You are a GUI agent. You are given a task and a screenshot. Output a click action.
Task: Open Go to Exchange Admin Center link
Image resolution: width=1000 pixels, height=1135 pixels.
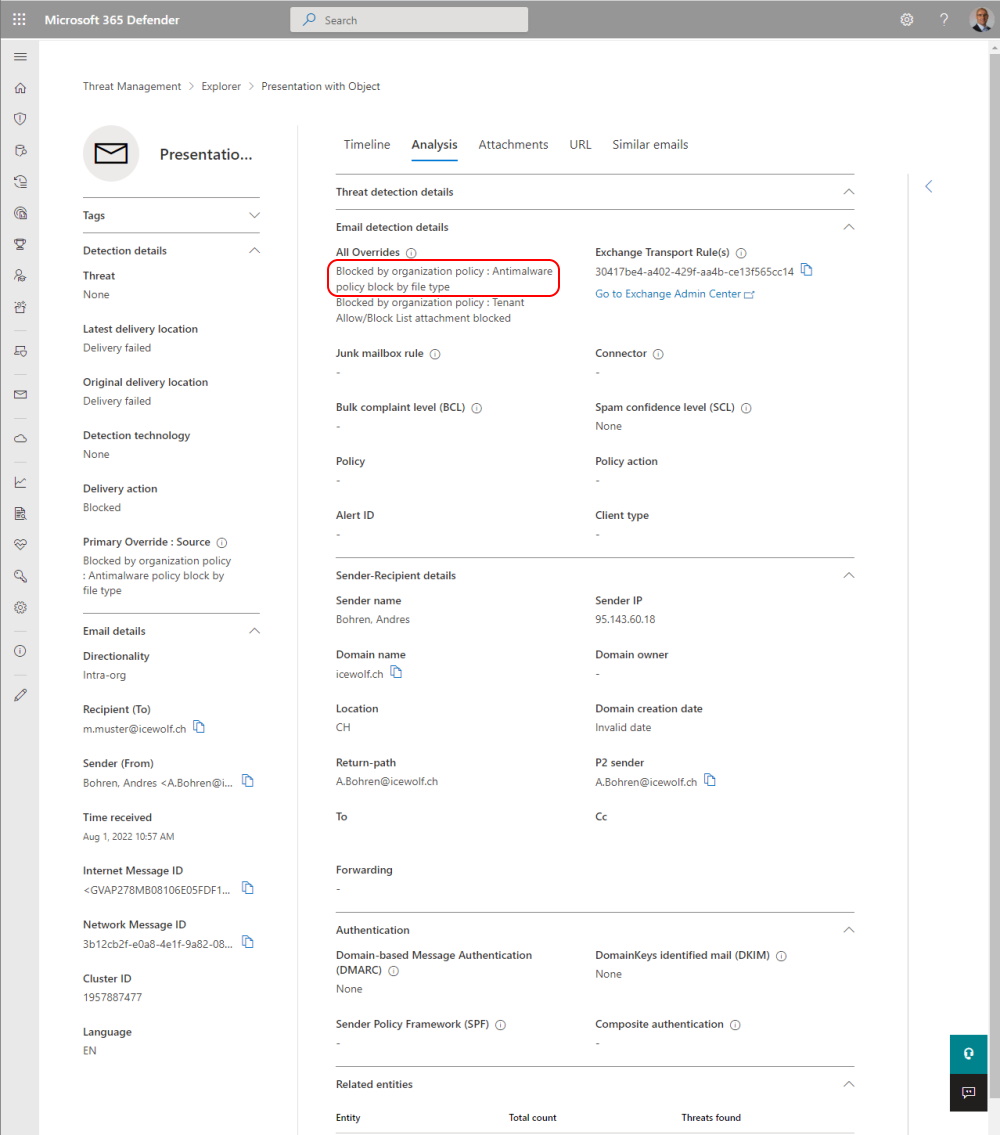(674, 294)
